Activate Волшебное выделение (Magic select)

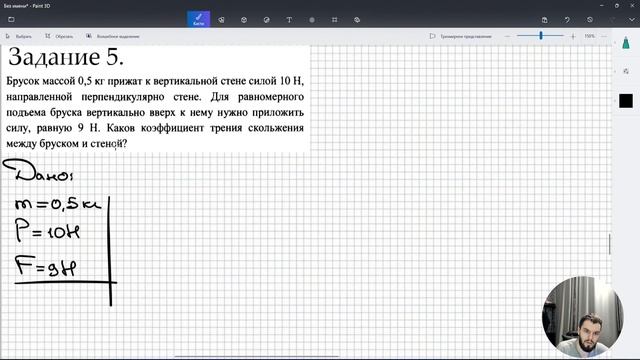(113, 36)
